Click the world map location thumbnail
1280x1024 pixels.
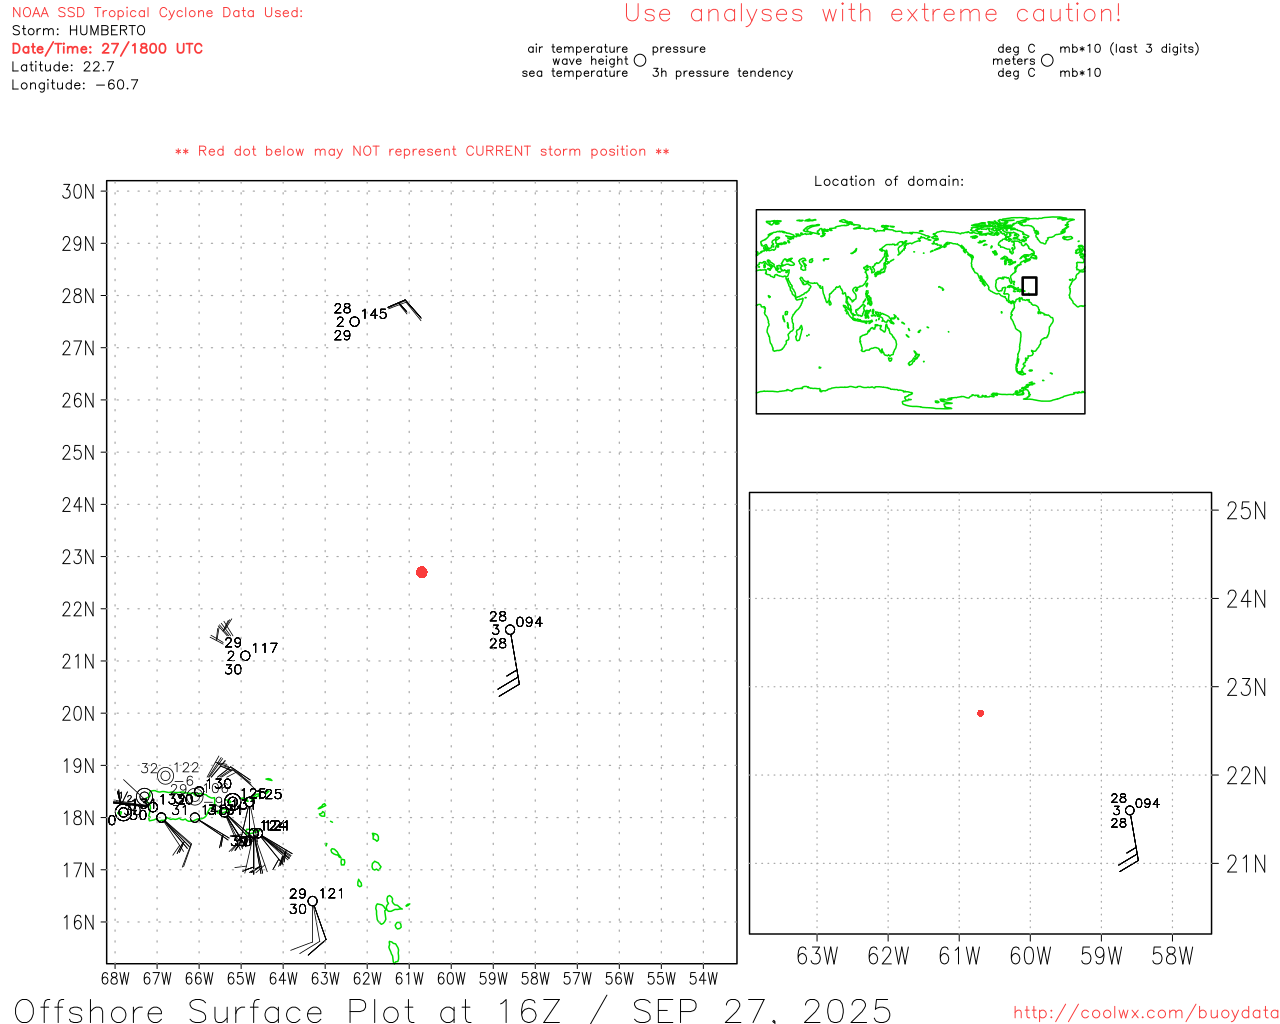(920, 311)
